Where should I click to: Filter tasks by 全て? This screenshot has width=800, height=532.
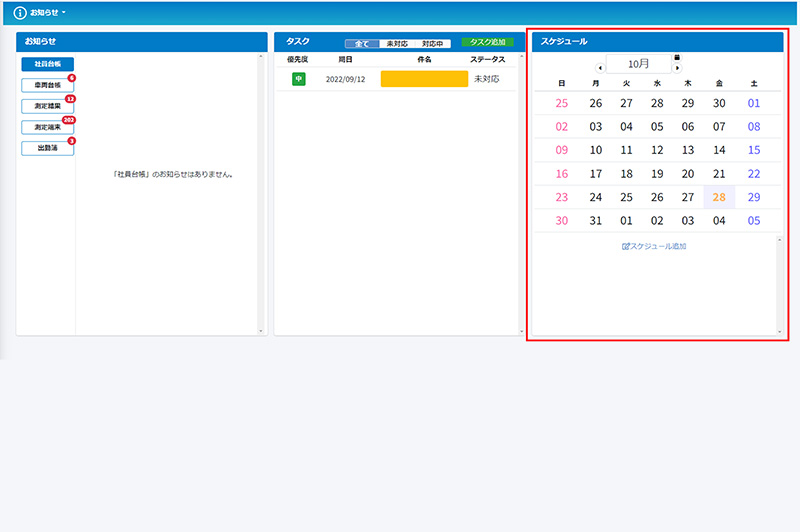[362, 44]
